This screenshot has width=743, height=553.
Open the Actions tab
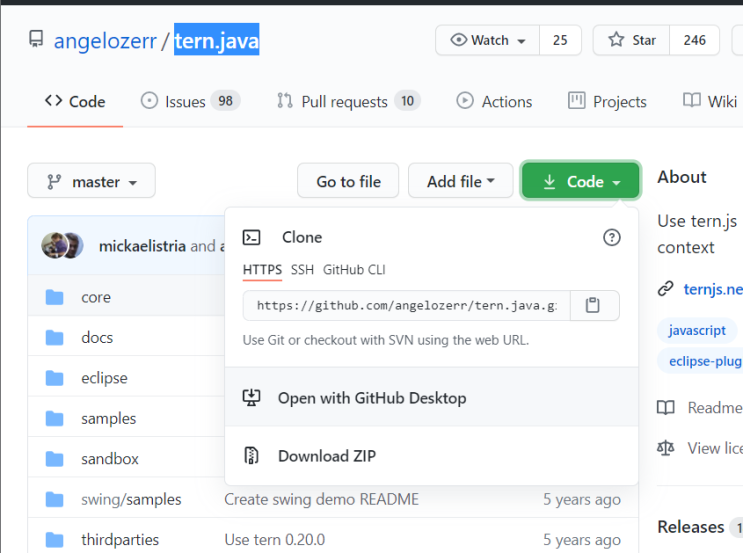point(494,101)
